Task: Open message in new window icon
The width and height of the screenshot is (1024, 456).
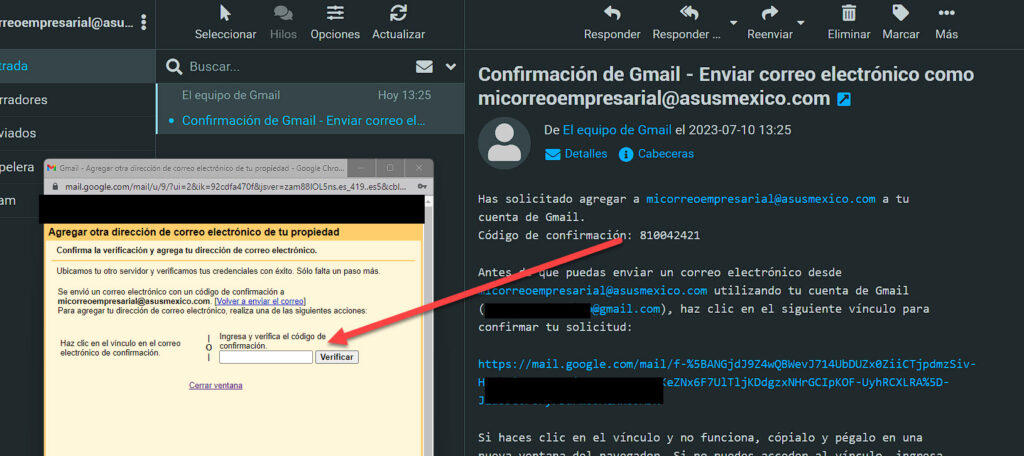Action: click(x=844, y=99)
